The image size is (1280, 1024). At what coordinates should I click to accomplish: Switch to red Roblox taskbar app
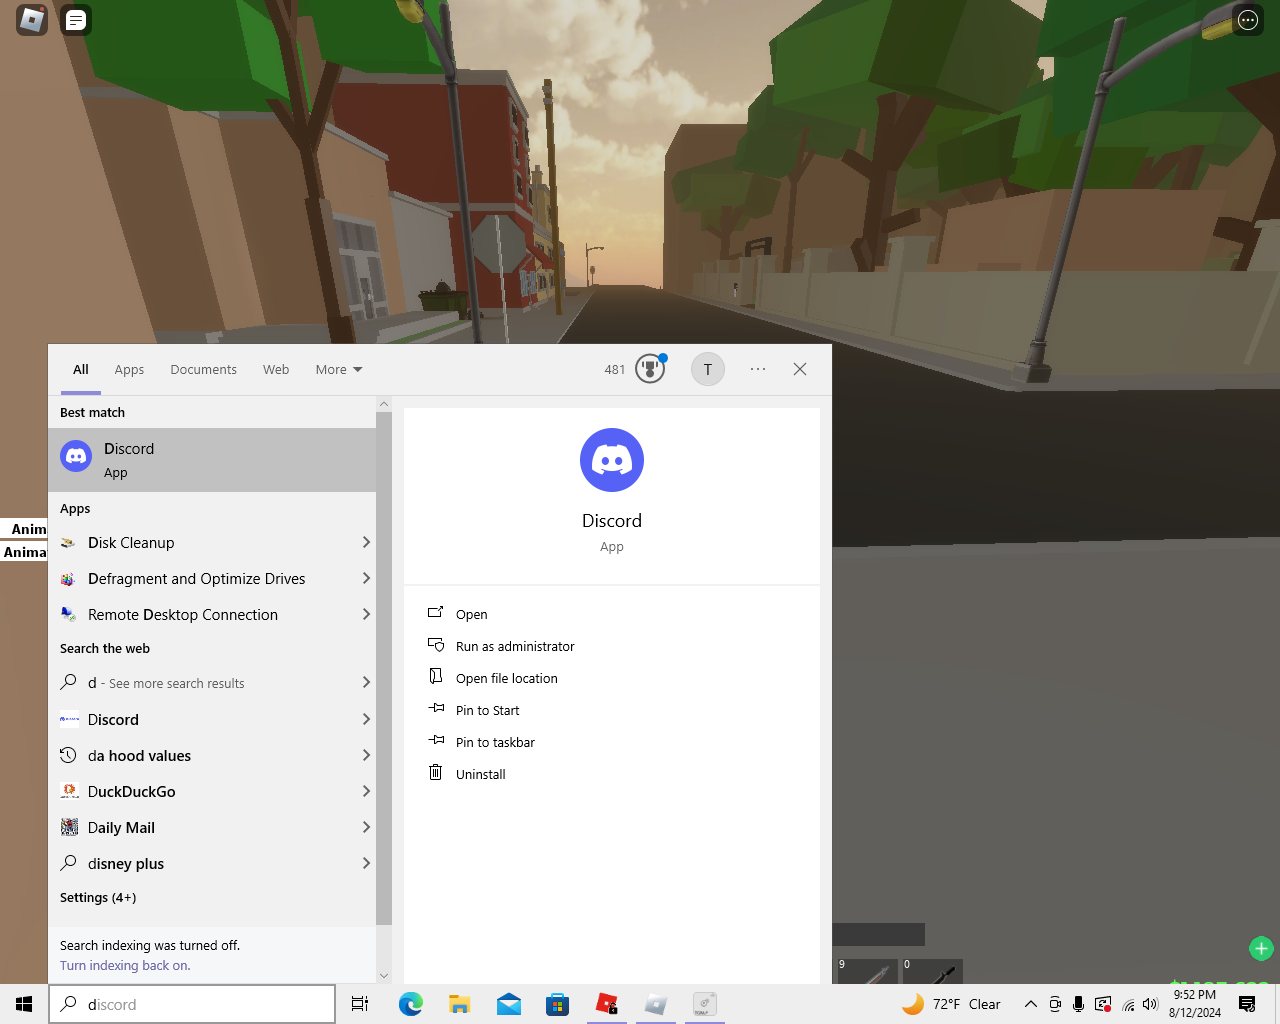(607, 1004)
